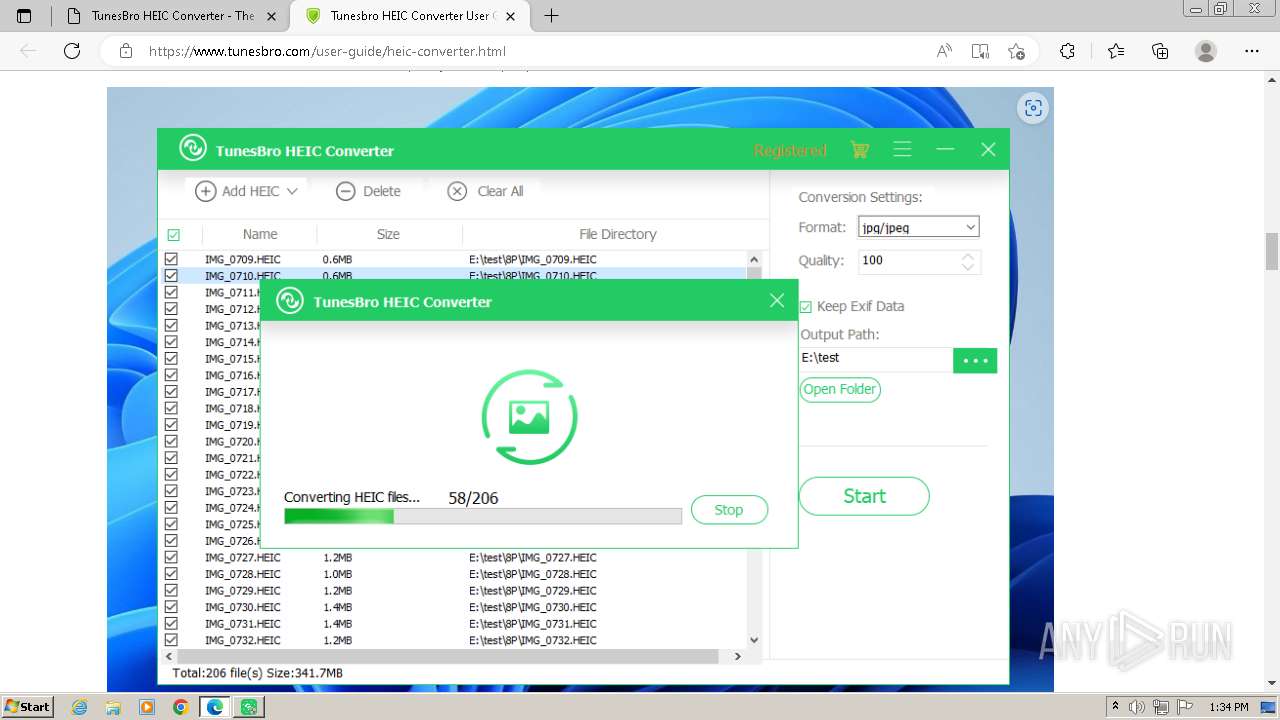Viewport: 1280px width, 720px height.
Task: Open Microsoft Edge from the taskbar
Action: click(x=215, y=707)
